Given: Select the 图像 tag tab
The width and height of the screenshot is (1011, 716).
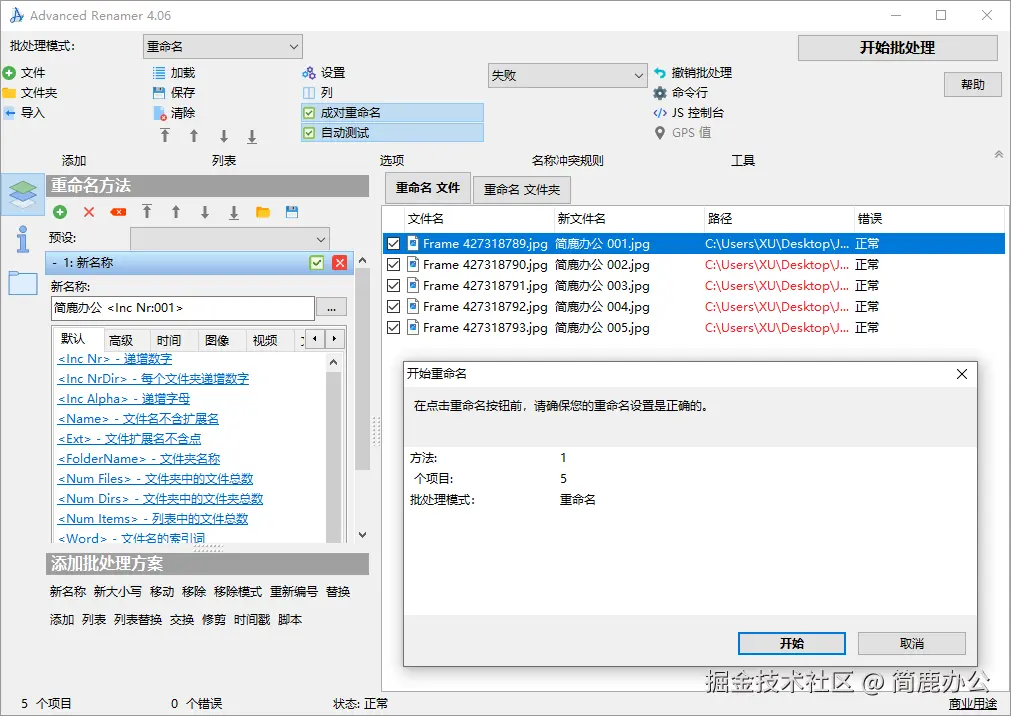Looking at the screenshot, I should tap(217, 340).
